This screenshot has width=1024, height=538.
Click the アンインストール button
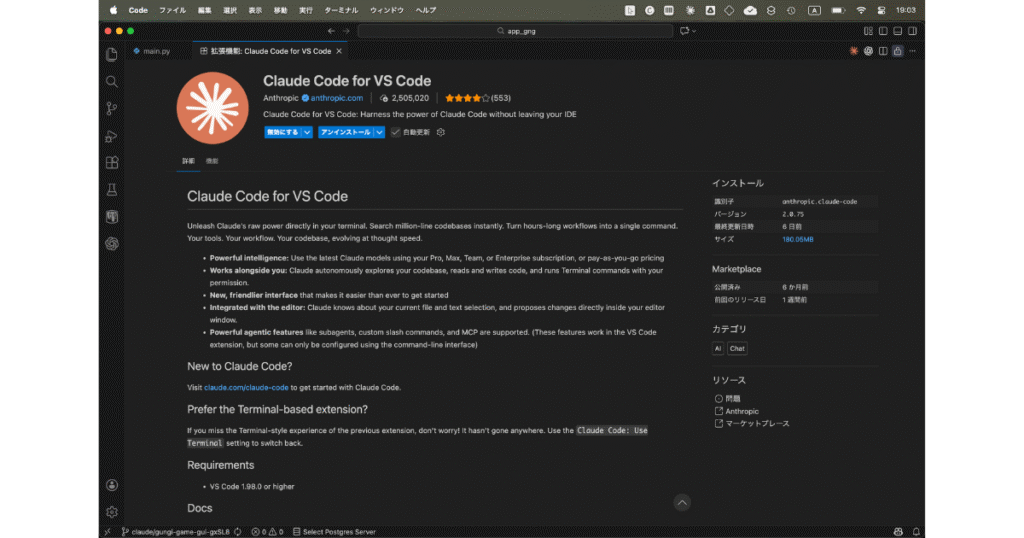345,132
